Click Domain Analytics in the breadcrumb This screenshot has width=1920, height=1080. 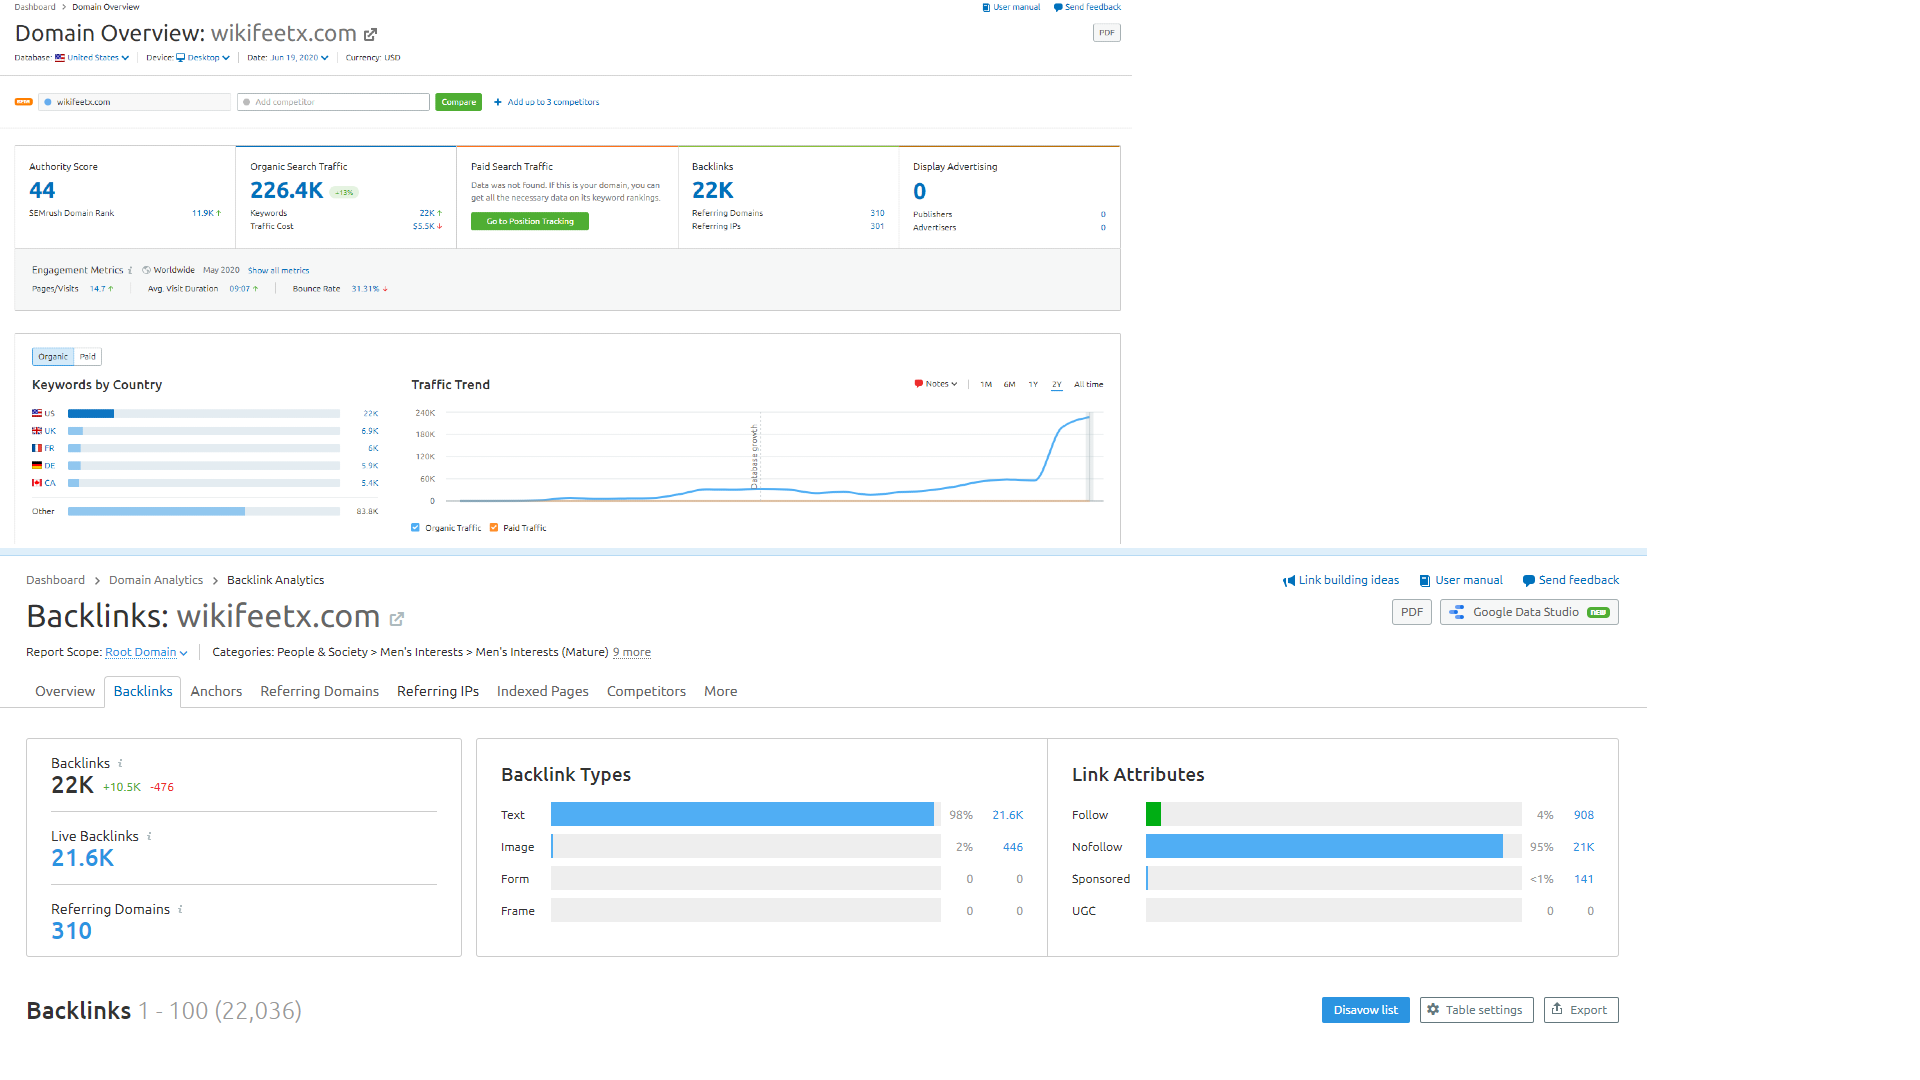point(156,581)
